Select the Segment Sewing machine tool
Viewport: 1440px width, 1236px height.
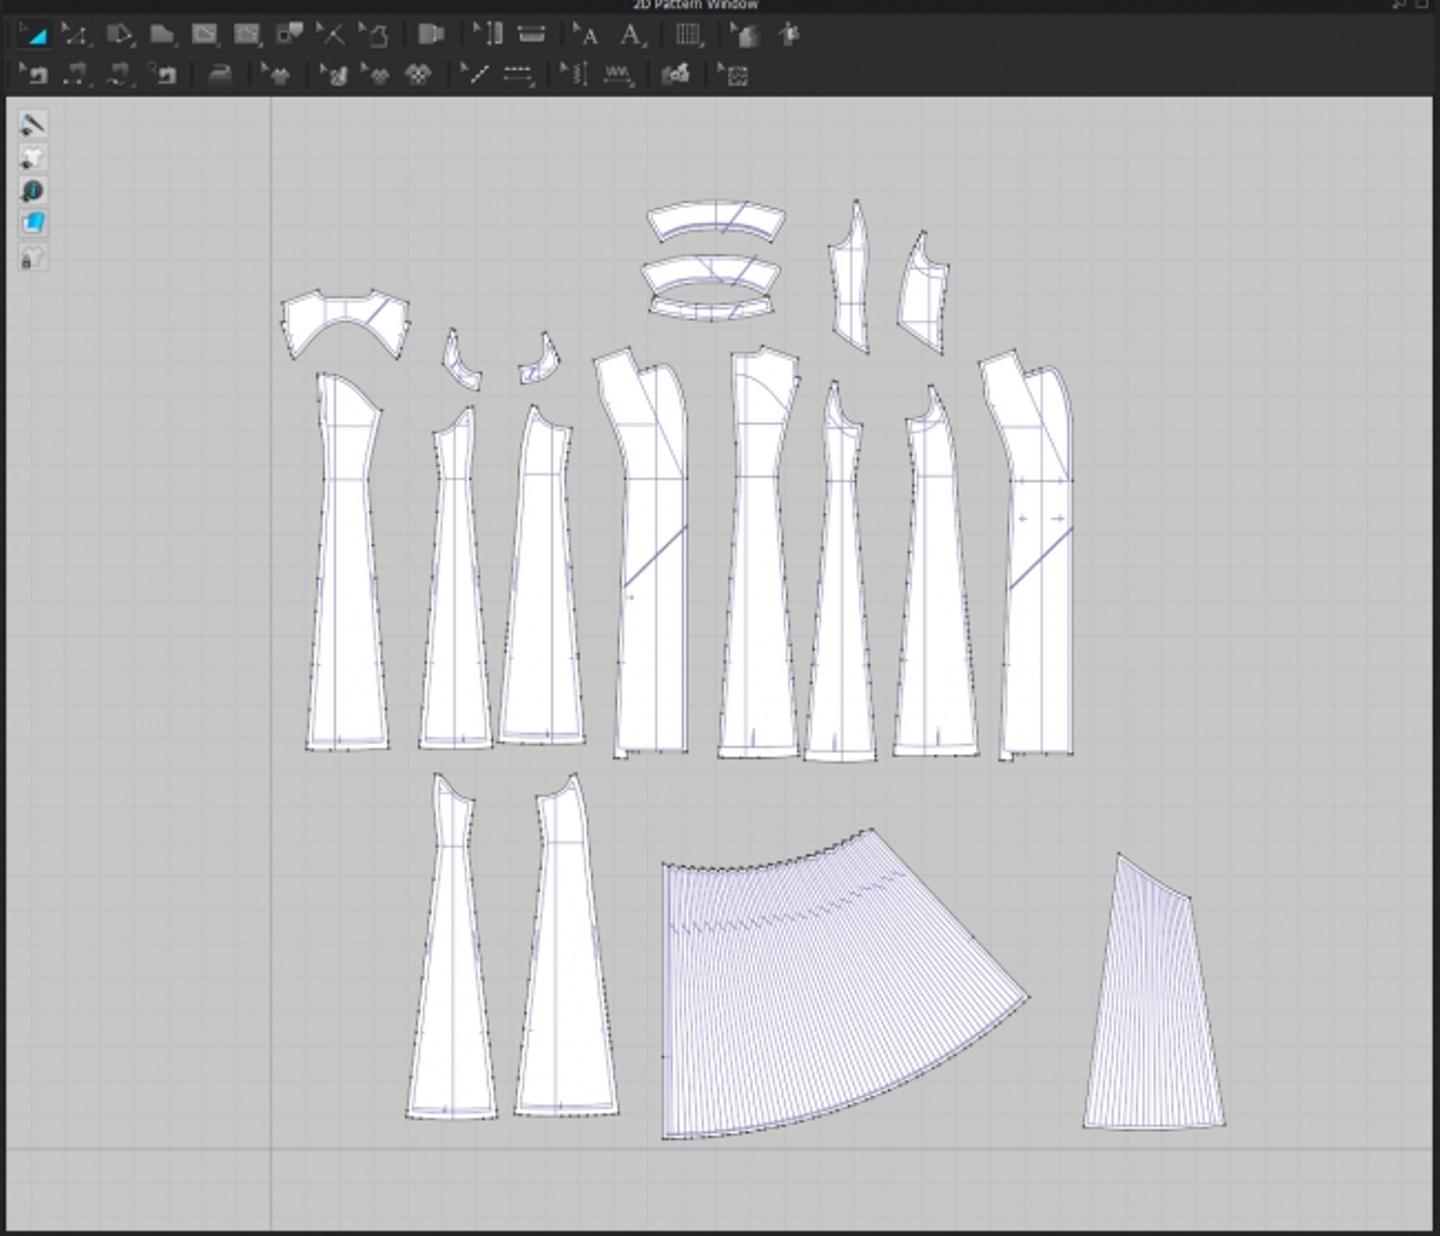(76, 75)
